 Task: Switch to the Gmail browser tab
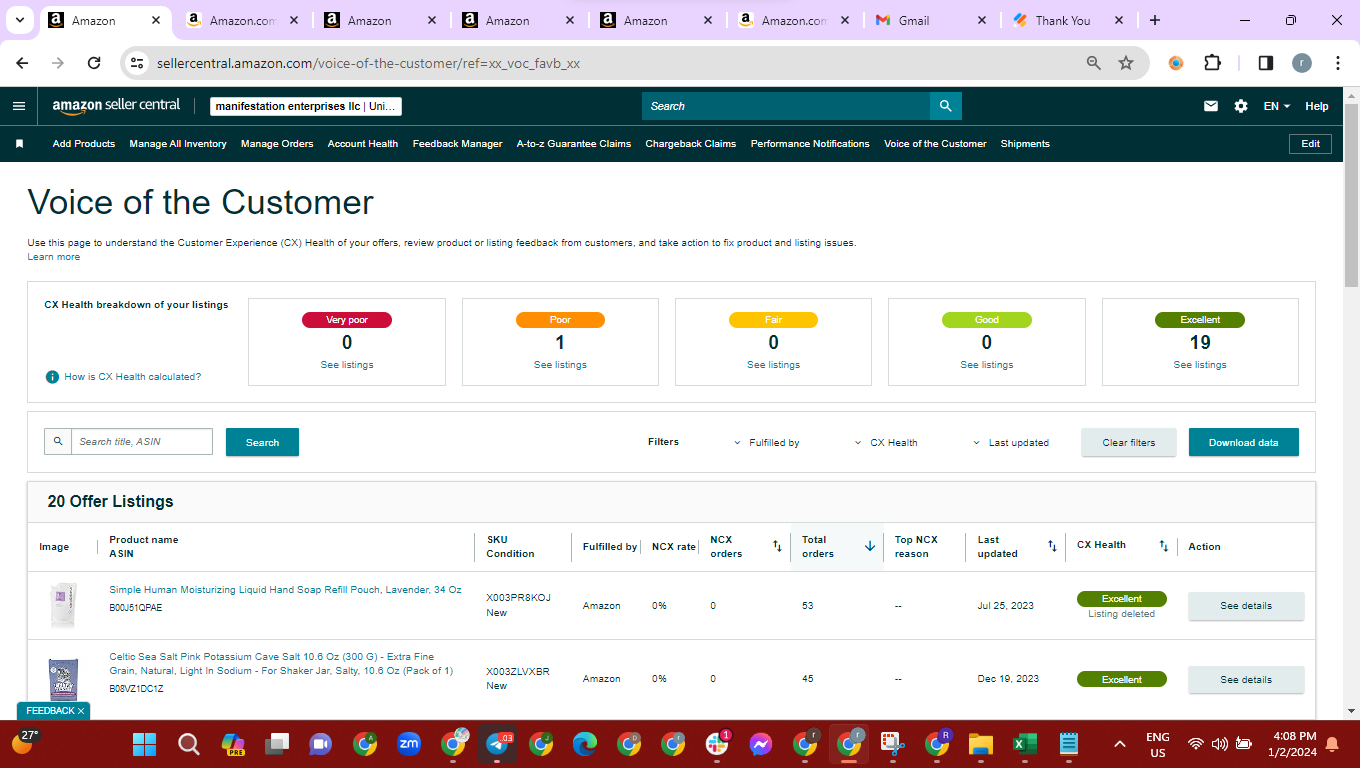coord(929,20)
